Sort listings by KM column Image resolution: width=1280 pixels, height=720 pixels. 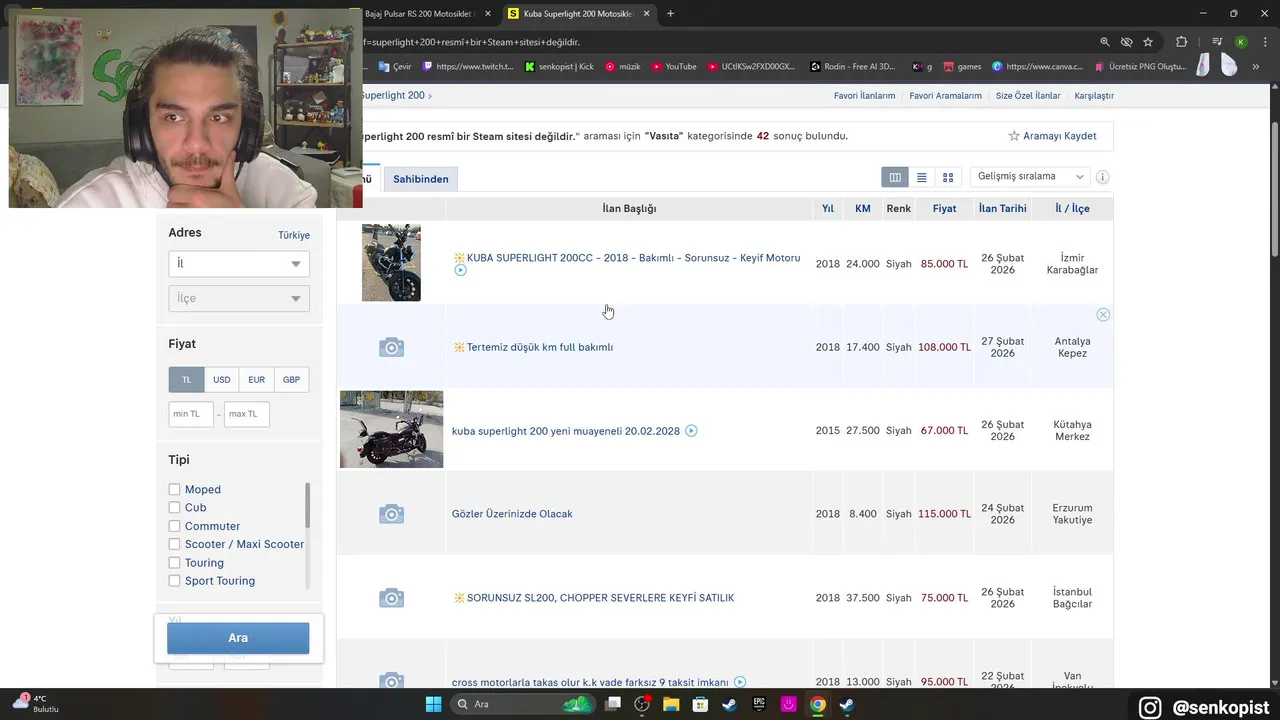(863, 209)
